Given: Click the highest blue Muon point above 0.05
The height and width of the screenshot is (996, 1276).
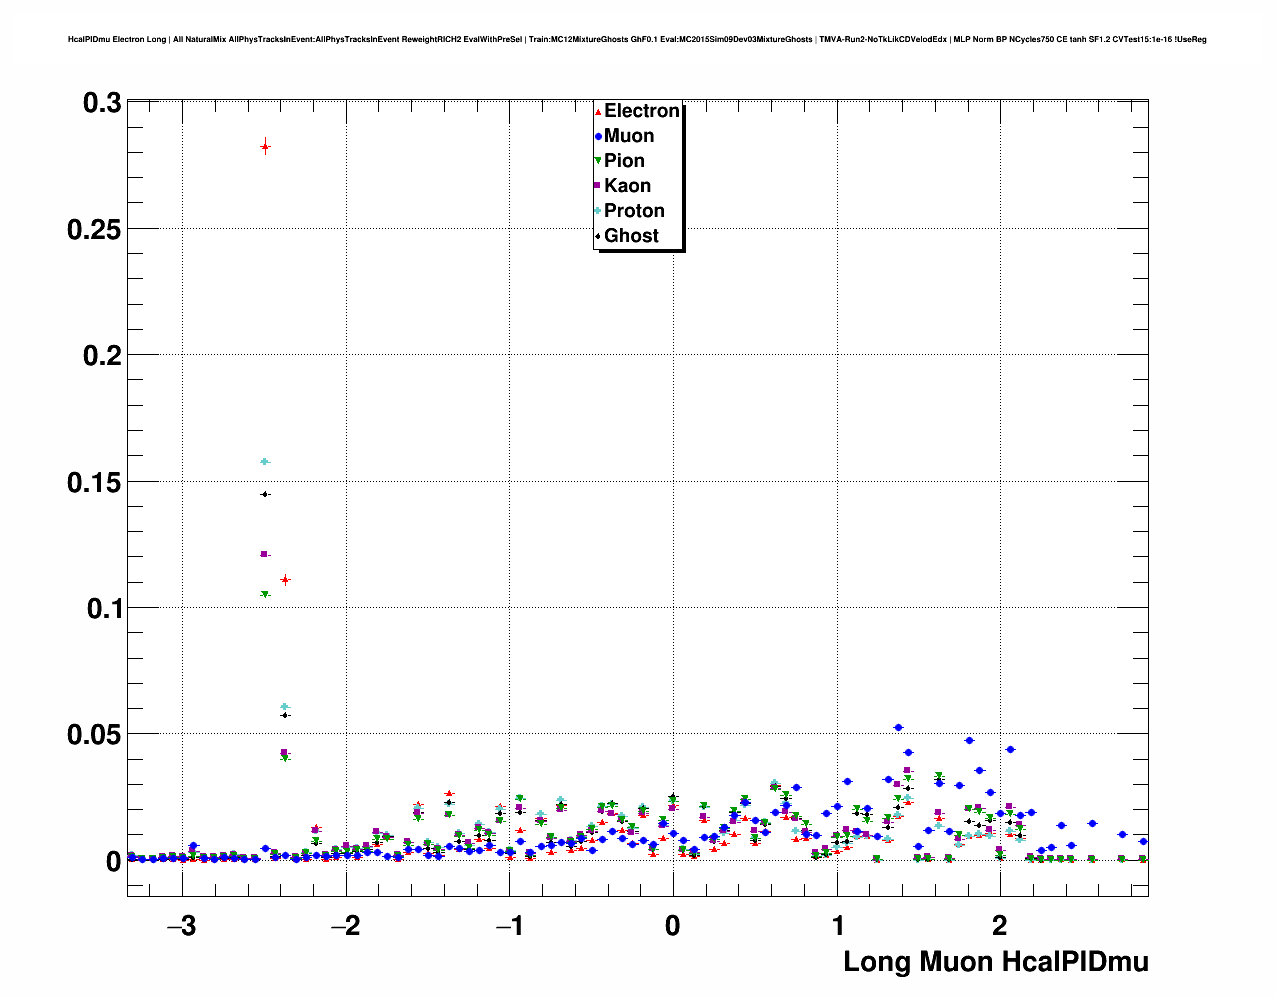Looking at the screenshot, I should click(898, 728).
